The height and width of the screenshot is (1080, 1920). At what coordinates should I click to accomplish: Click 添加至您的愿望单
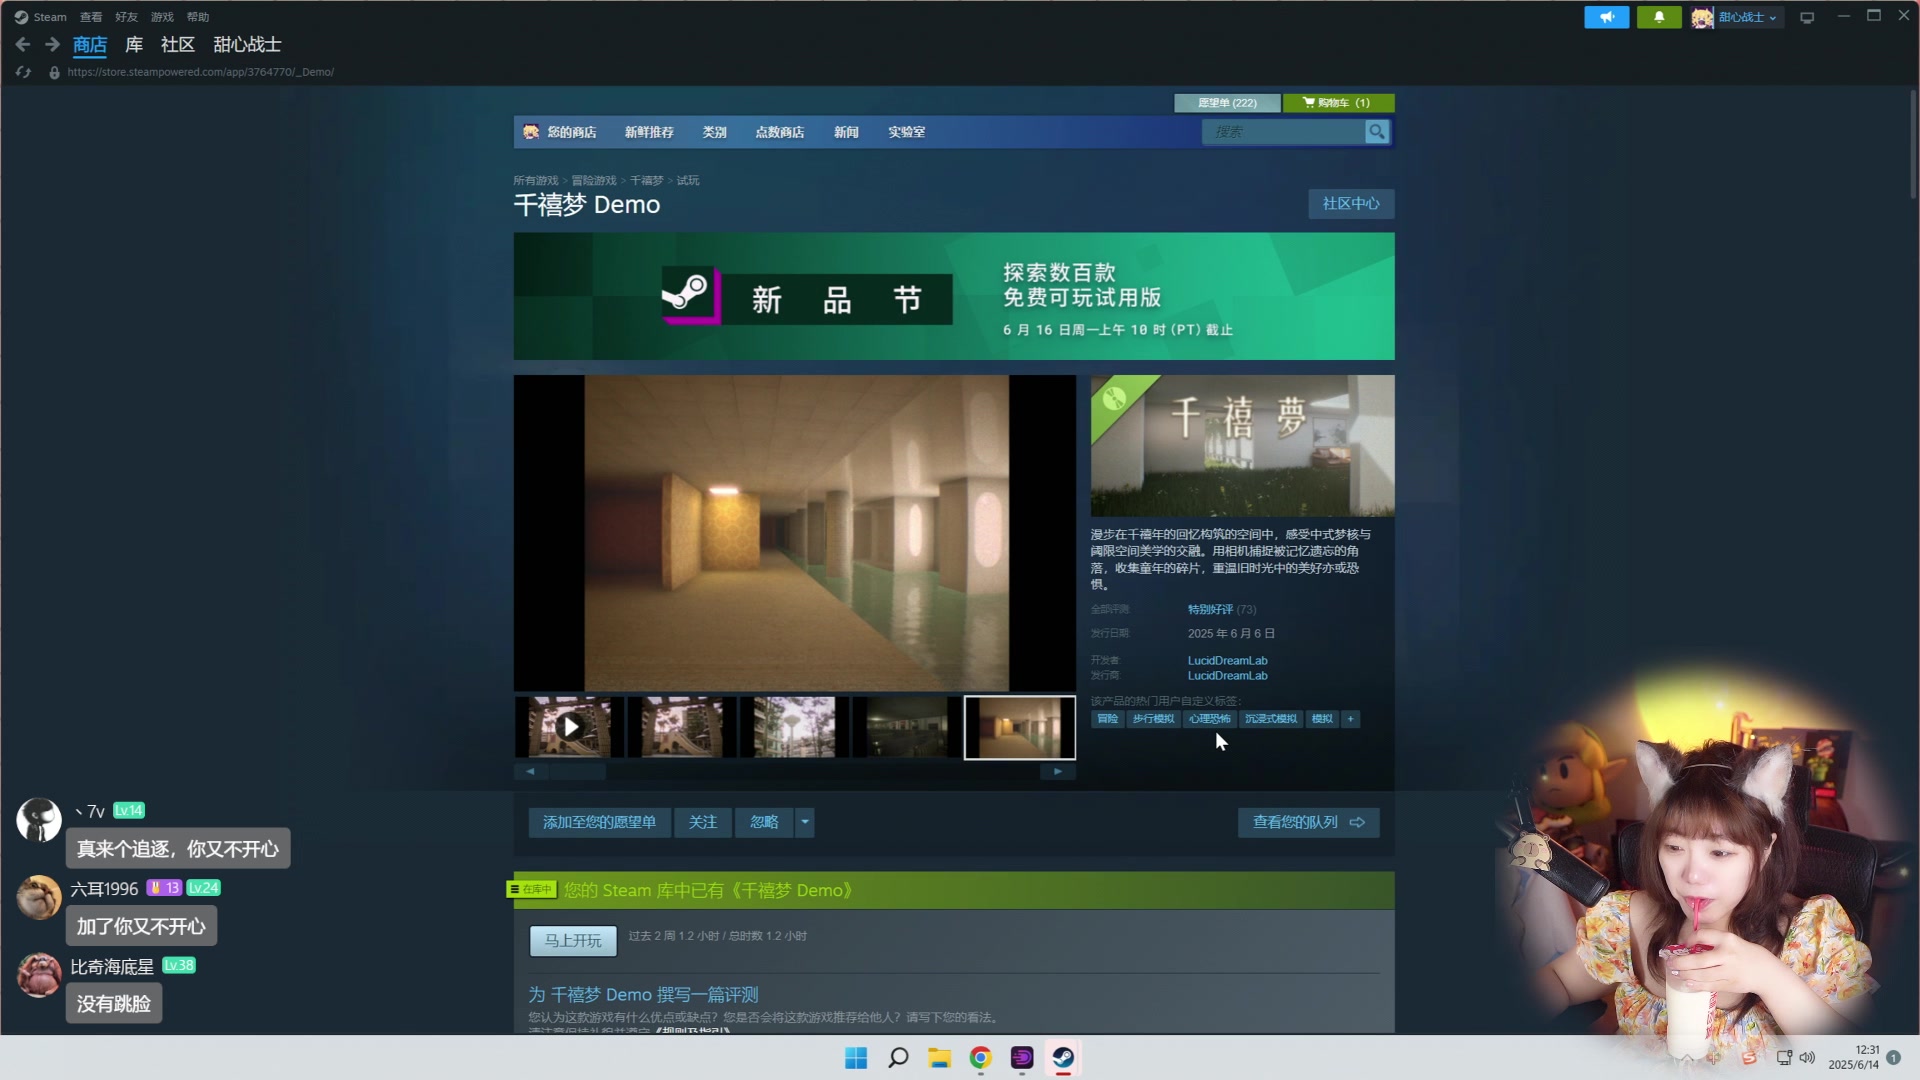pyautogui.click(x=599, y=822)
